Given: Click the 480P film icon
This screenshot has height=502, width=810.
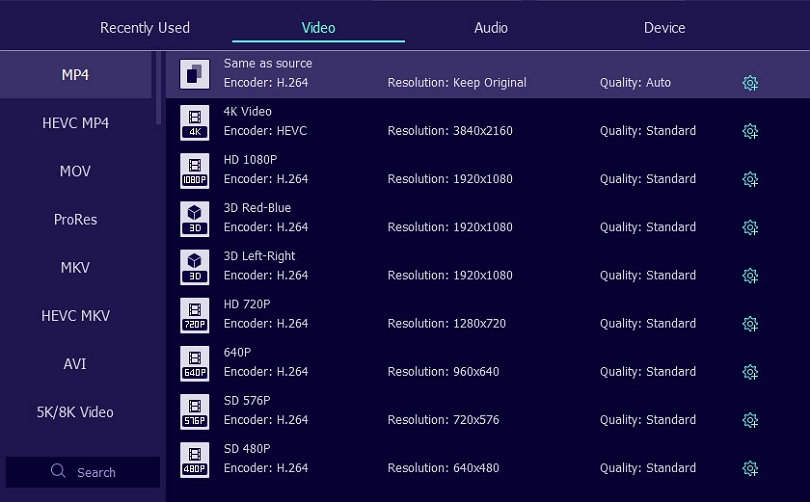Looking at the screenshot, I should coord(195,460).
